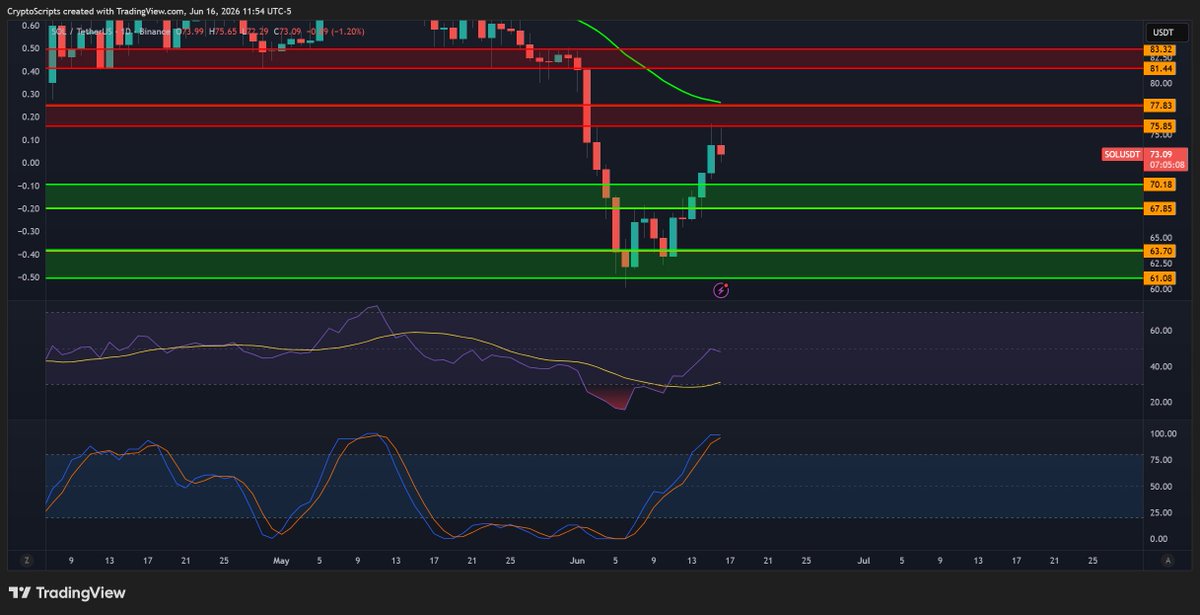Click the 40.00 value on RSI scale
Viewport: 1200px width, 615px height.
click(1161, 367)
